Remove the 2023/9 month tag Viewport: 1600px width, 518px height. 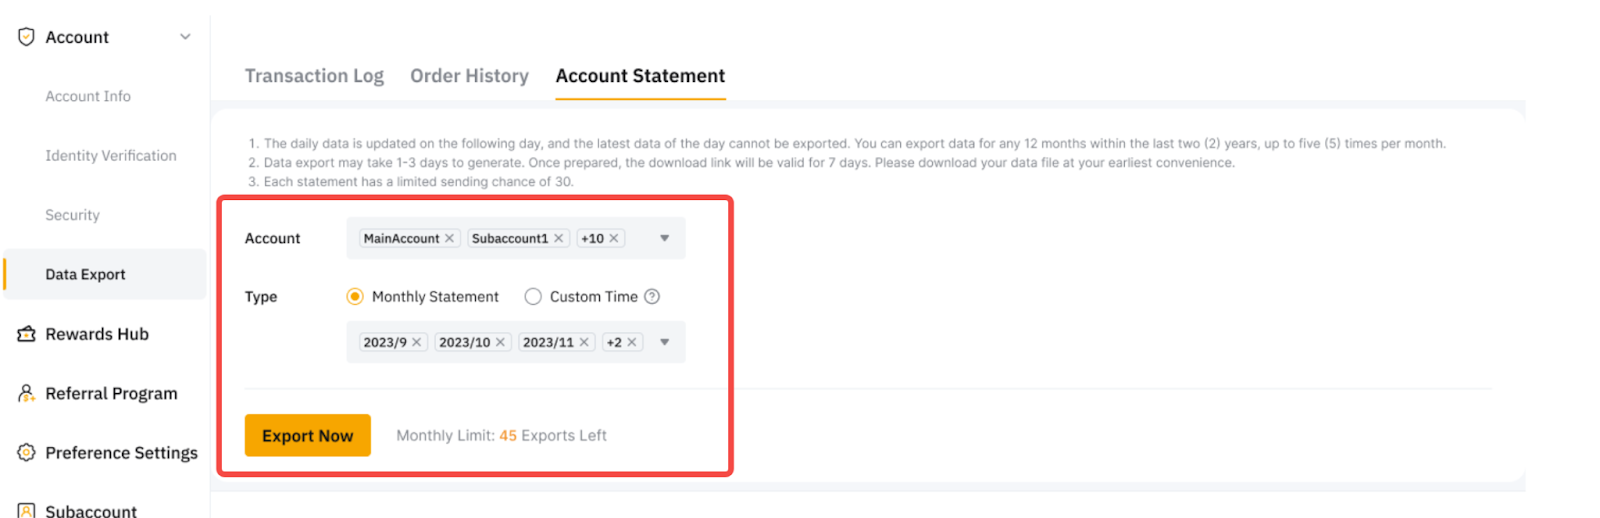point(417,342)
